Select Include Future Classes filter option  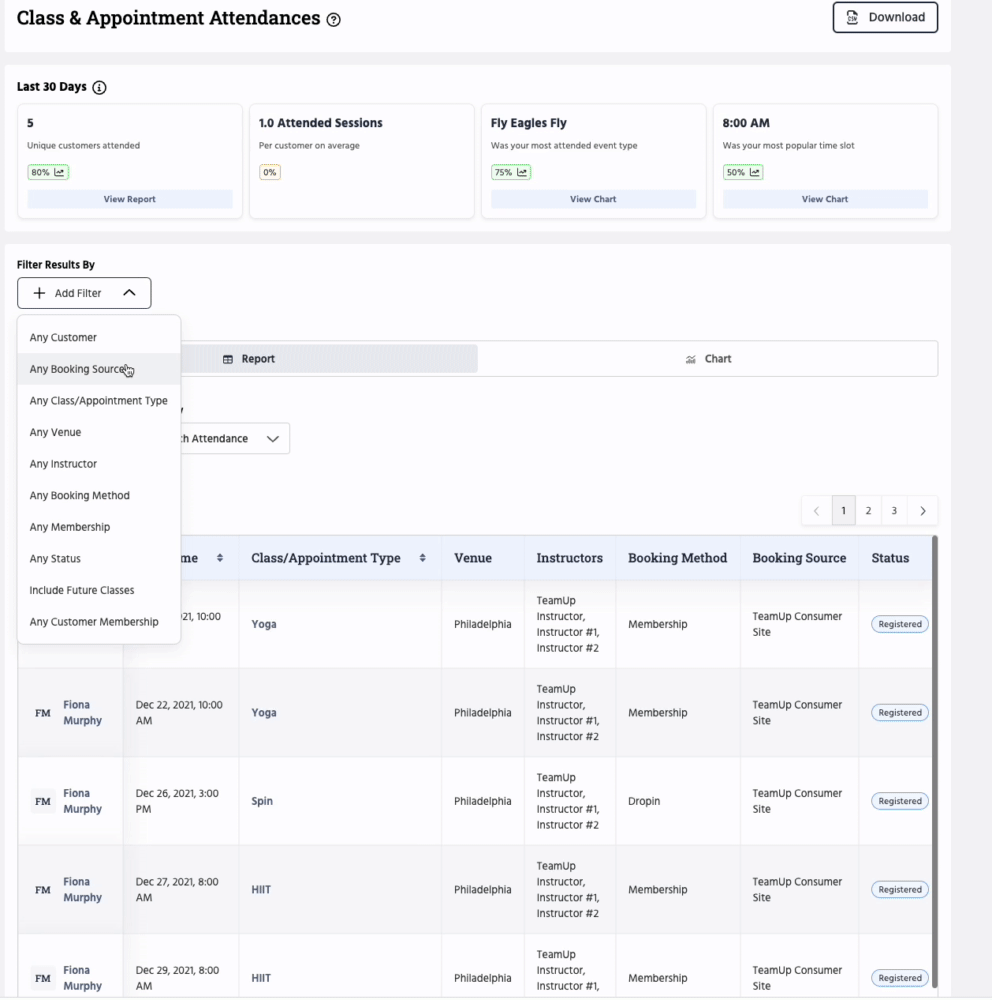tap(82, 590)
